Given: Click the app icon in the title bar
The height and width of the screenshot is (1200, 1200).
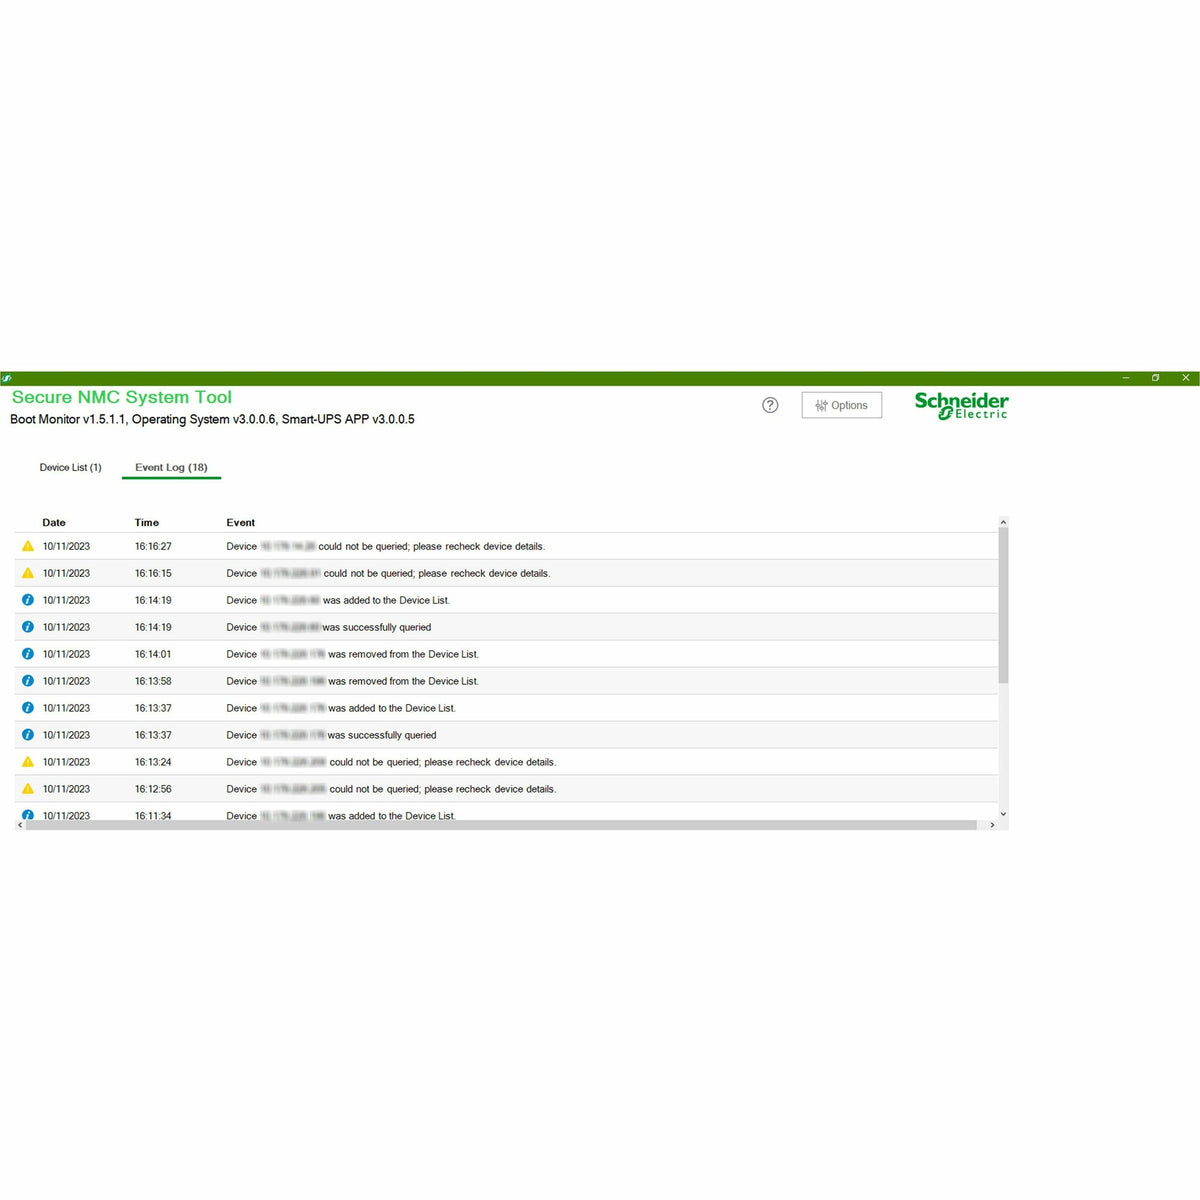Looking at the screenshot, I should point(7,378).
